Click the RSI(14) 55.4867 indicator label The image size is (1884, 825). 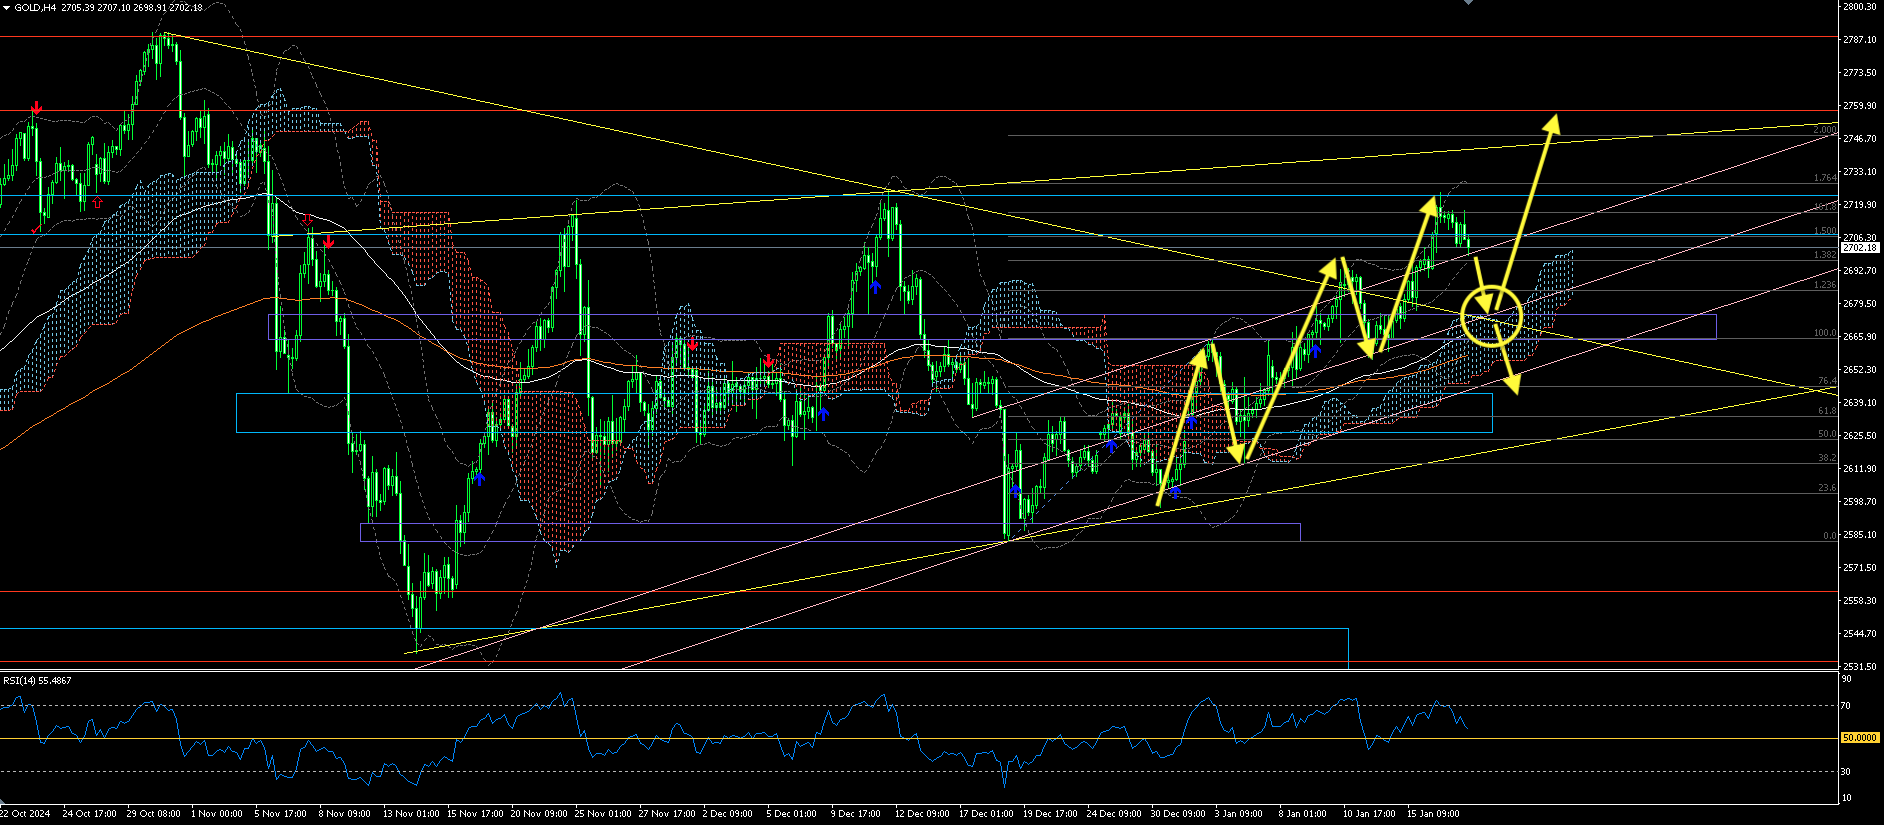click(37, 681)
